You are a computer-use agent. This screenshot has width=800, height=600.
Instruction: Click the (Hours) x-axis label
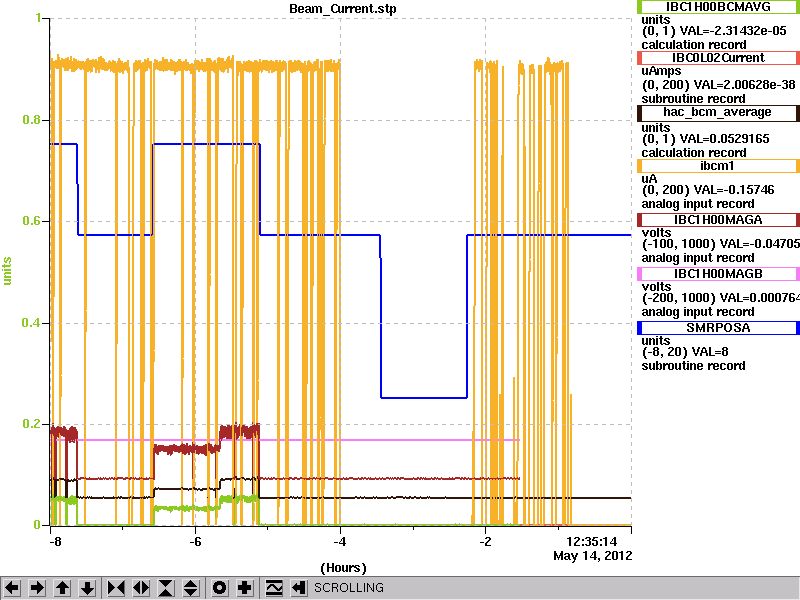(x=343, y=567)
